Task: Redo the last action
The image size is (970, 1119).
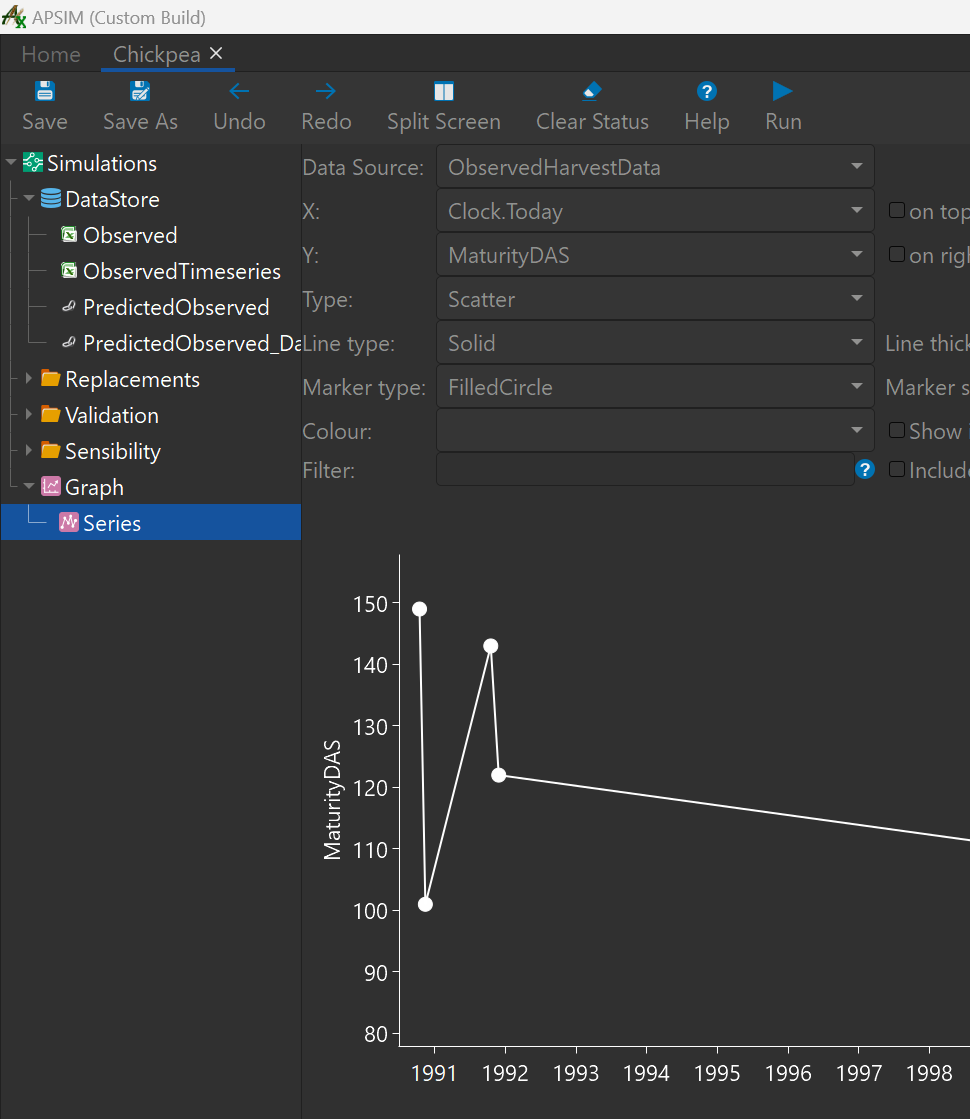Action: point(325,105)
